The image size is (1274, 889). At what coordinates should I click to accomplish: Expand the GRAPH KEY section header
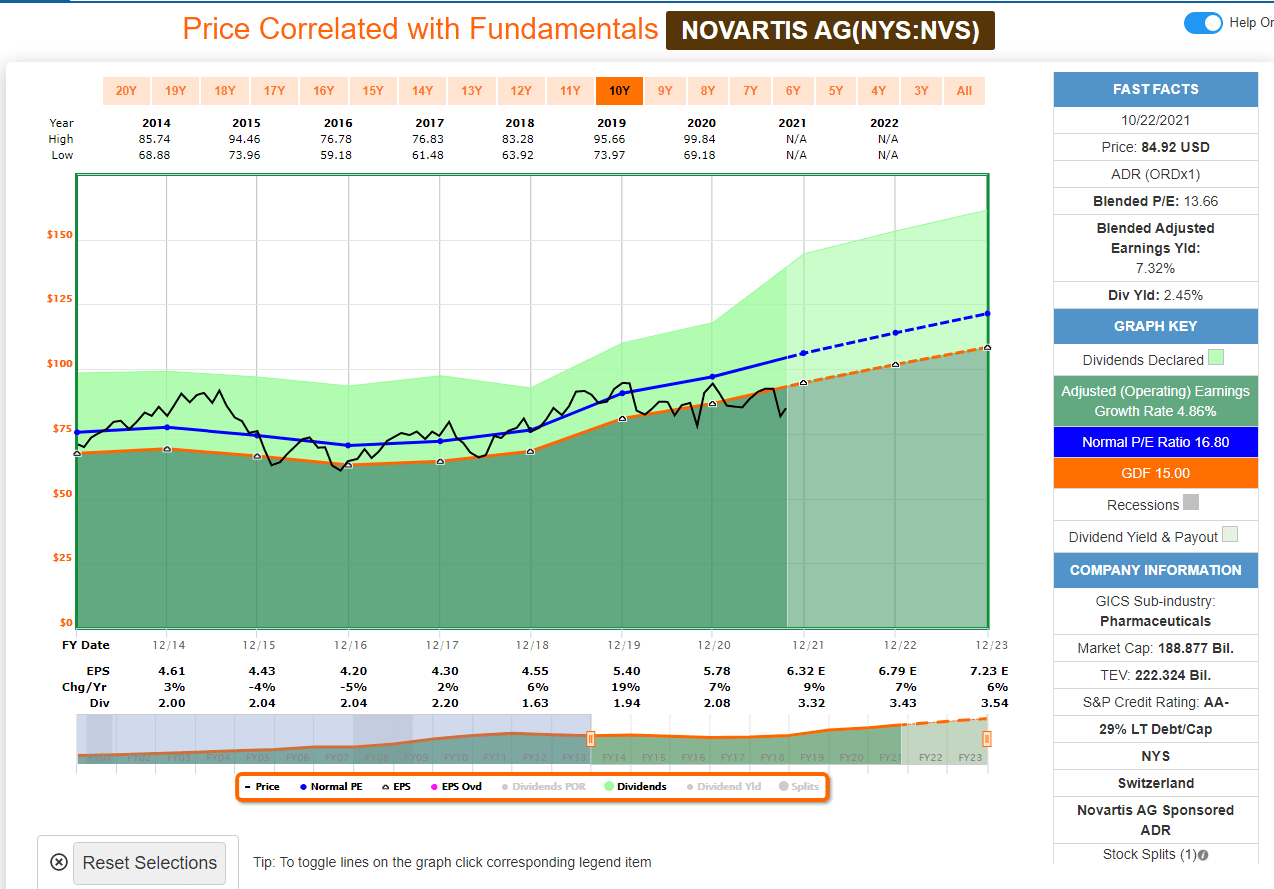click(1155, 325)
